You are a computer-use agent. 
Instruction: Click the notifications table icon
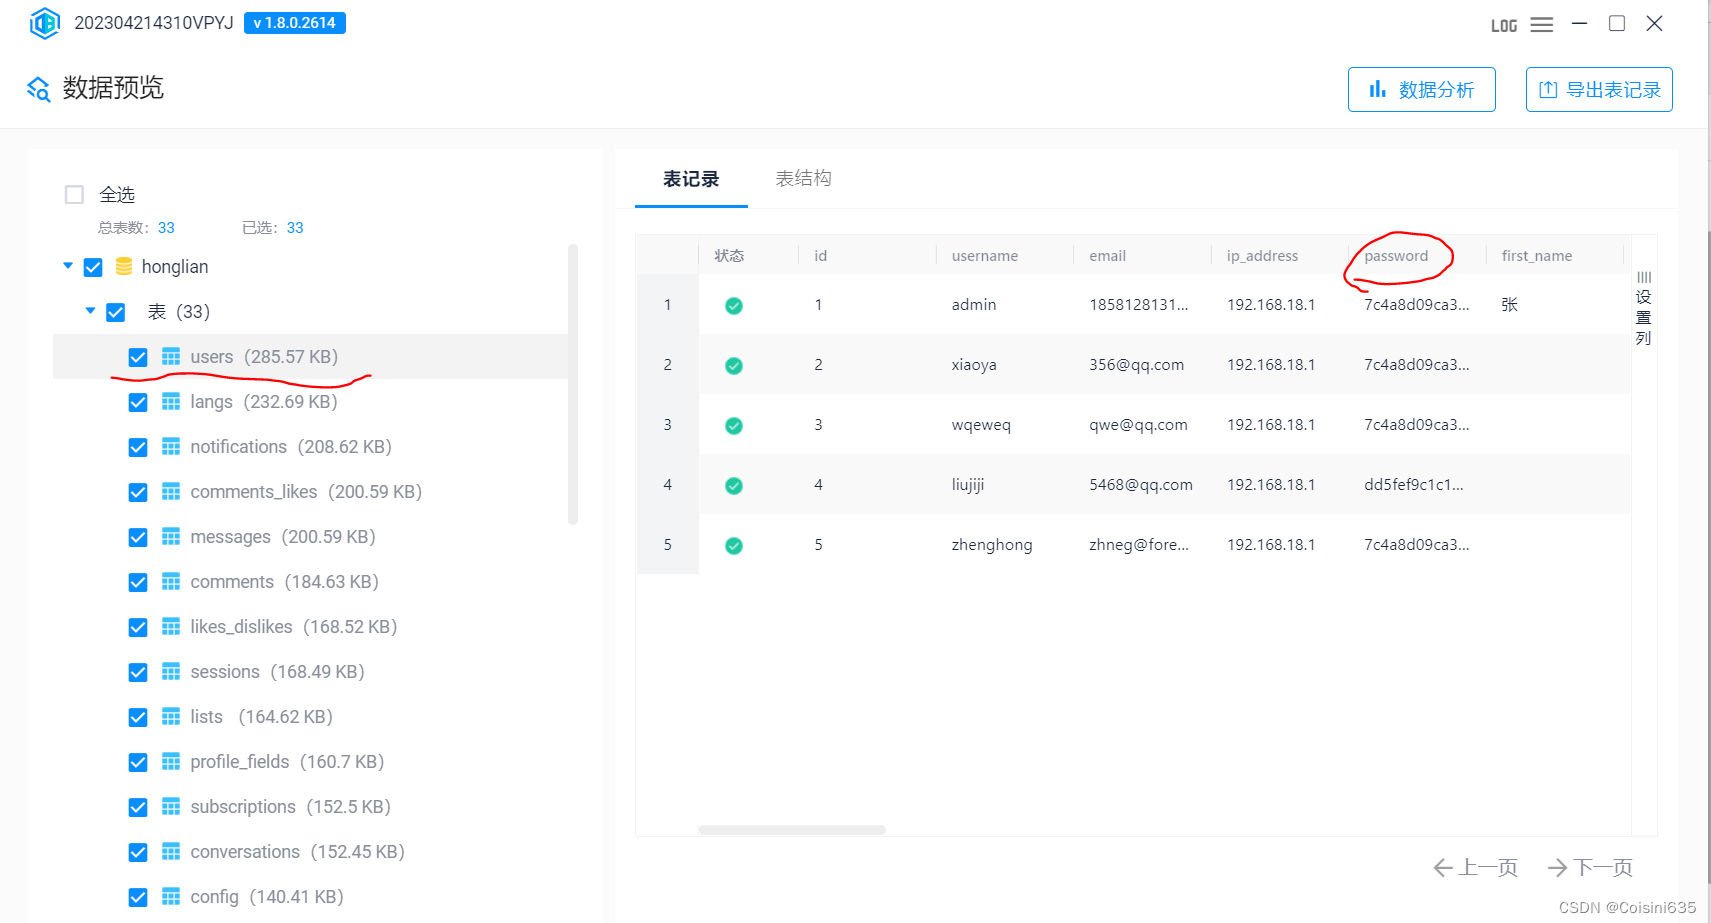coord(171,447)
